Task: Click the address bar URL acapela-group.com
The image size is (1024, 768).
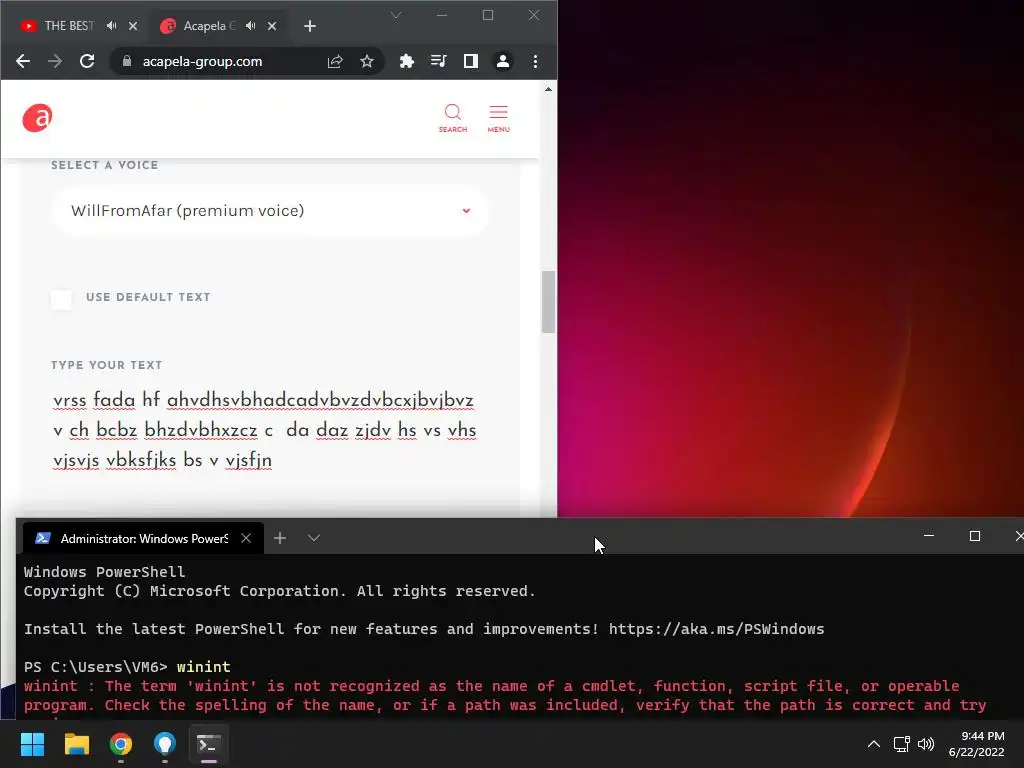Action: click(202, 61)
